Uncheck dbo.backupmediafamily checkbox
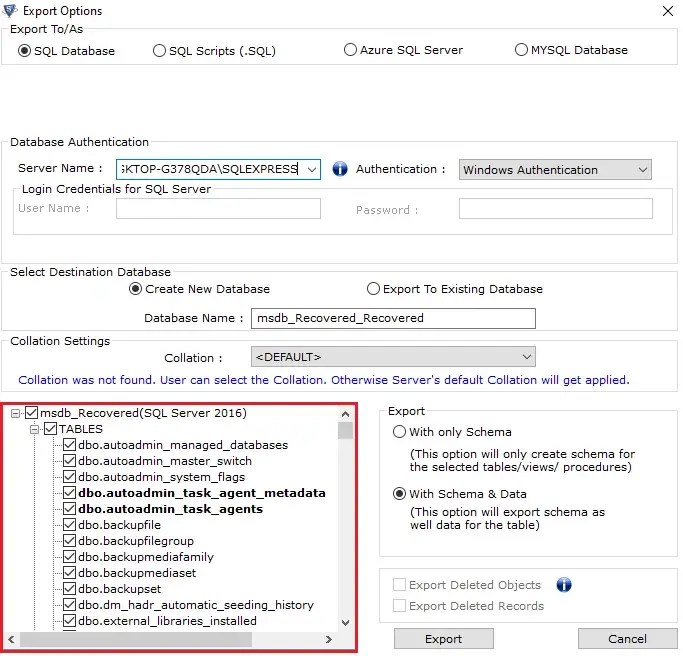The width and height of the screenshot is (683, 656). tap(70, 556)
